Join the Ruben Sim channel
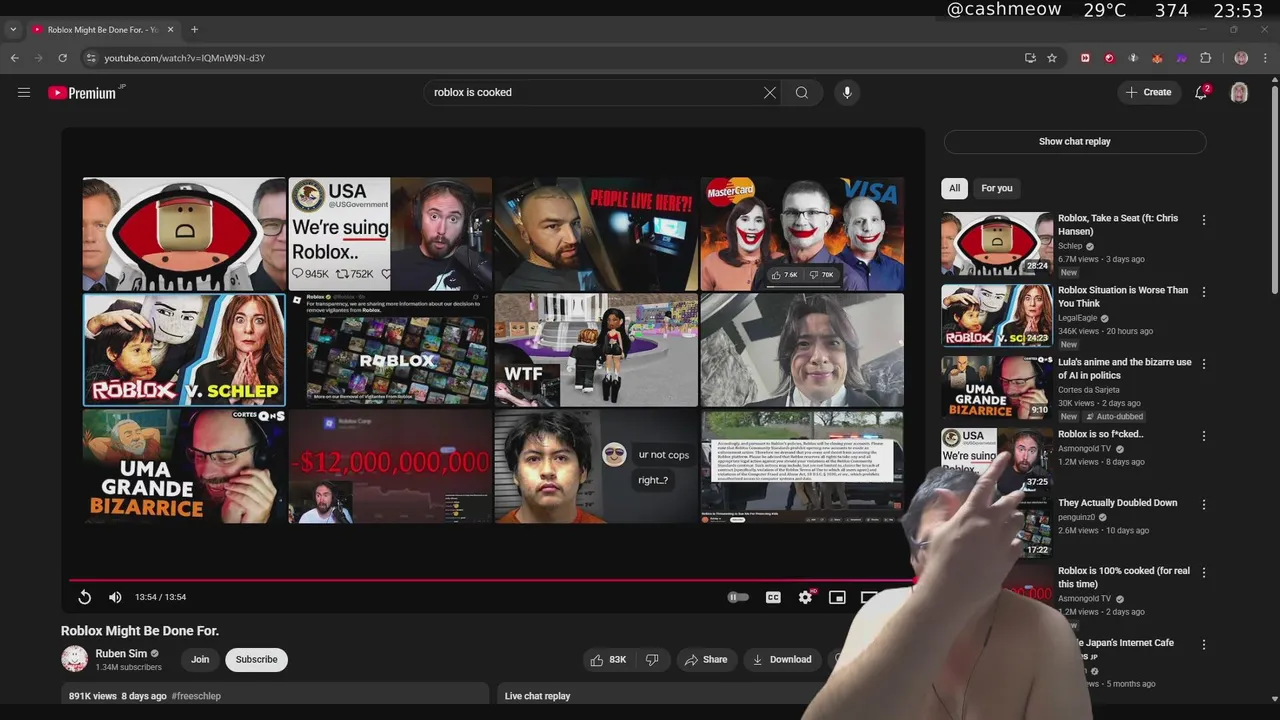The width and height of the screenshot is (1280, 720). click(200, 659)
